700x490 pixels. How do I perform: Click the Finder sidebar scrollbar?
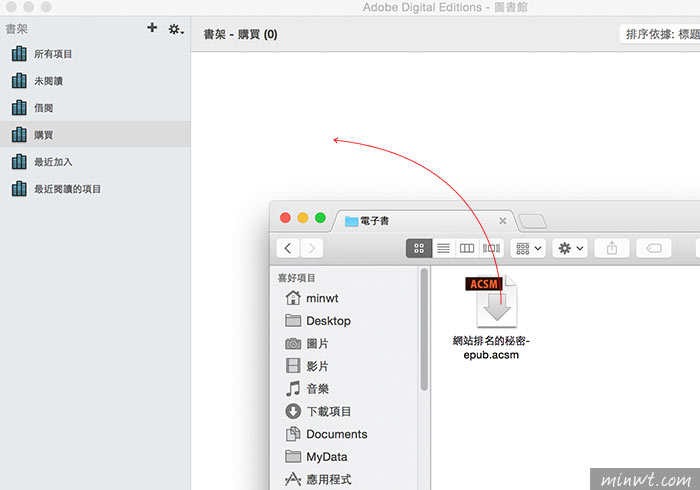click(424, 329)
